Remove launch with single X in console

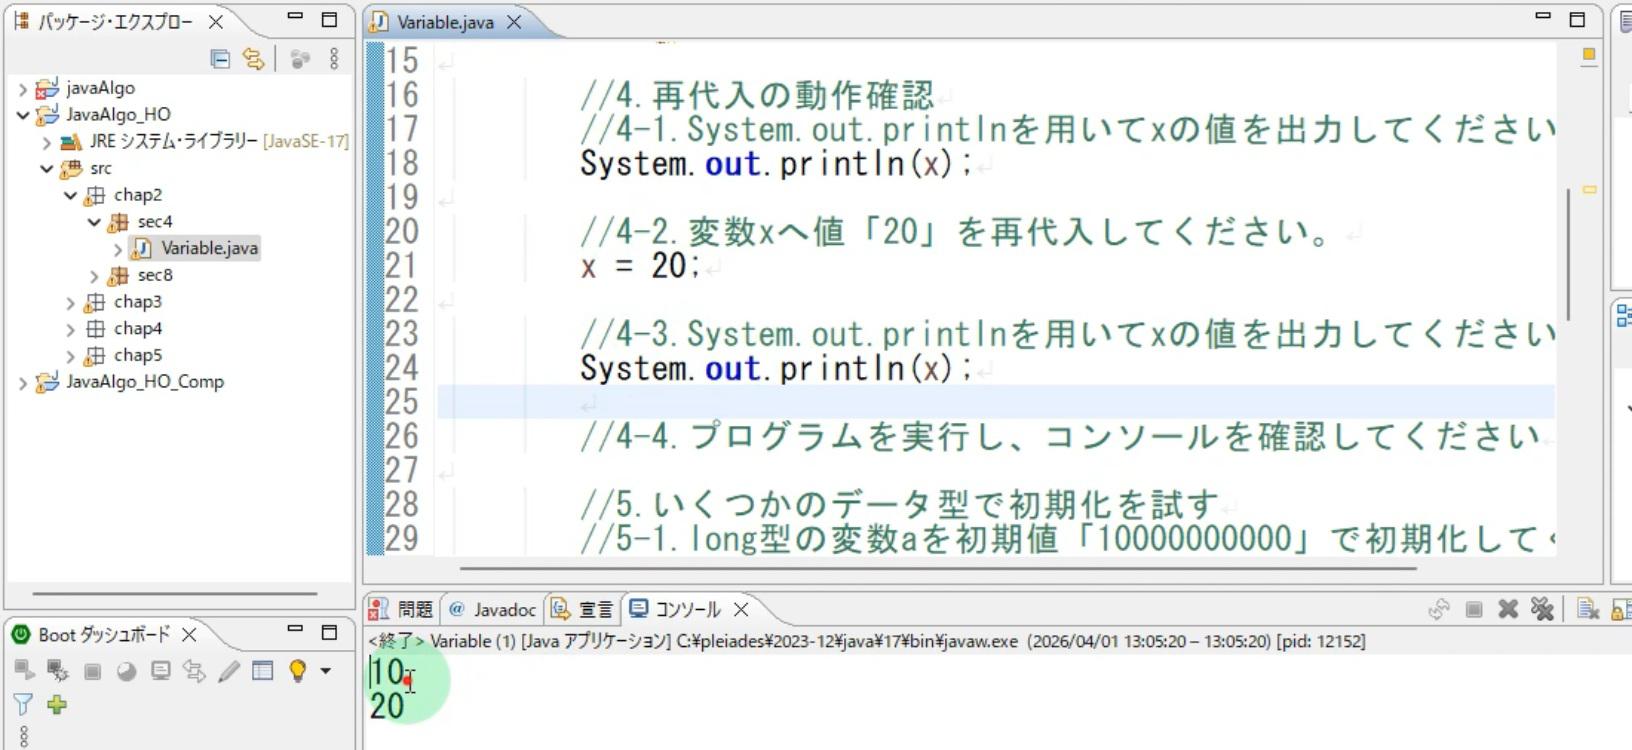click(1508, 609)
